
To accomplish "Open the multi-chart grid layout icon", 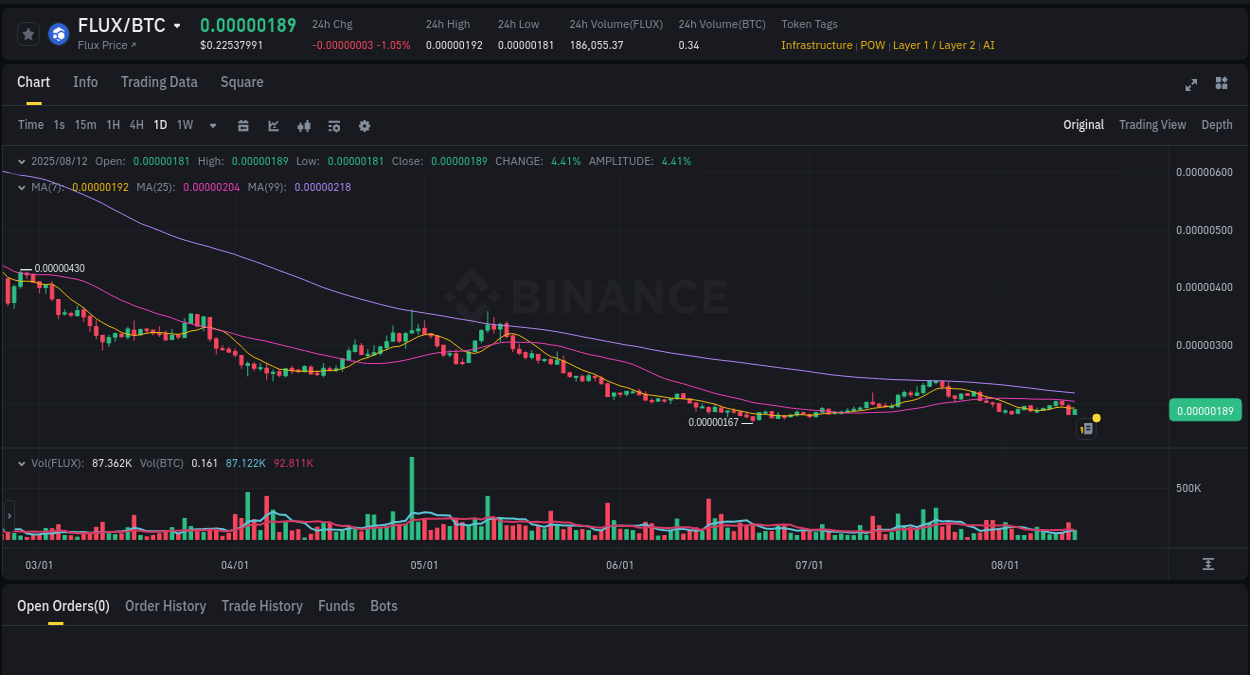I will pos(1221,83).
